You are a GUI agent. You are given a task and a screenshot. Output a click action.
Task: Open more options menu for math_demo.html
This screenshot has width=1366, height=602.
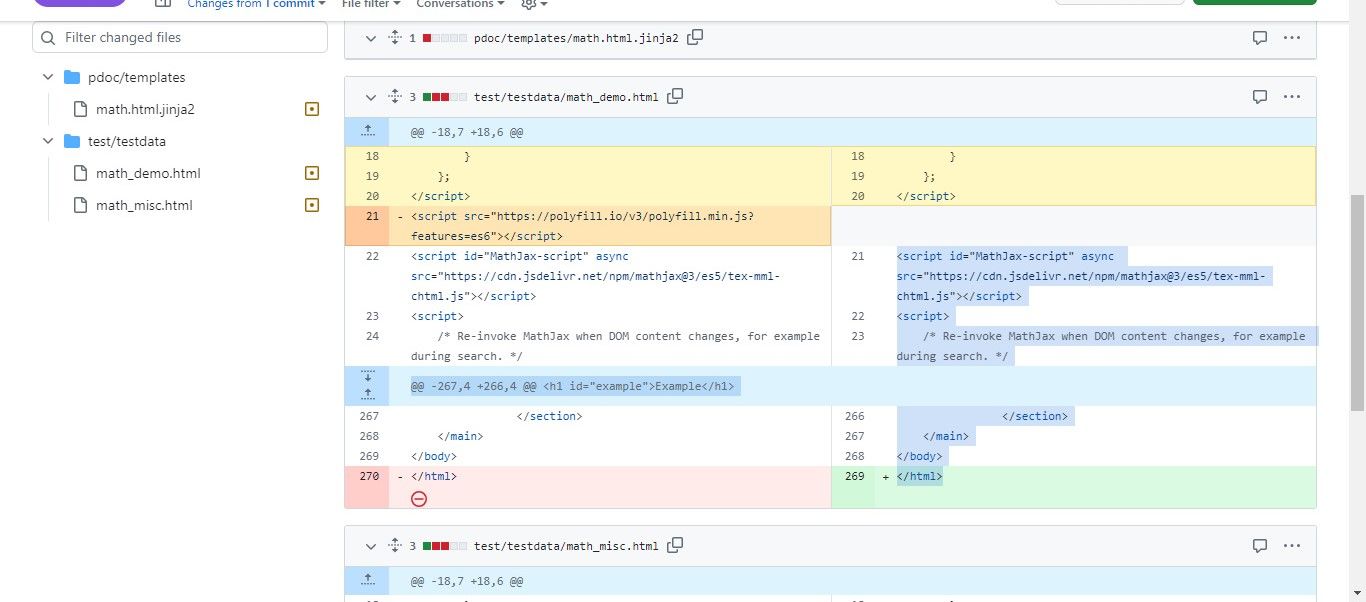[1292, 97]
